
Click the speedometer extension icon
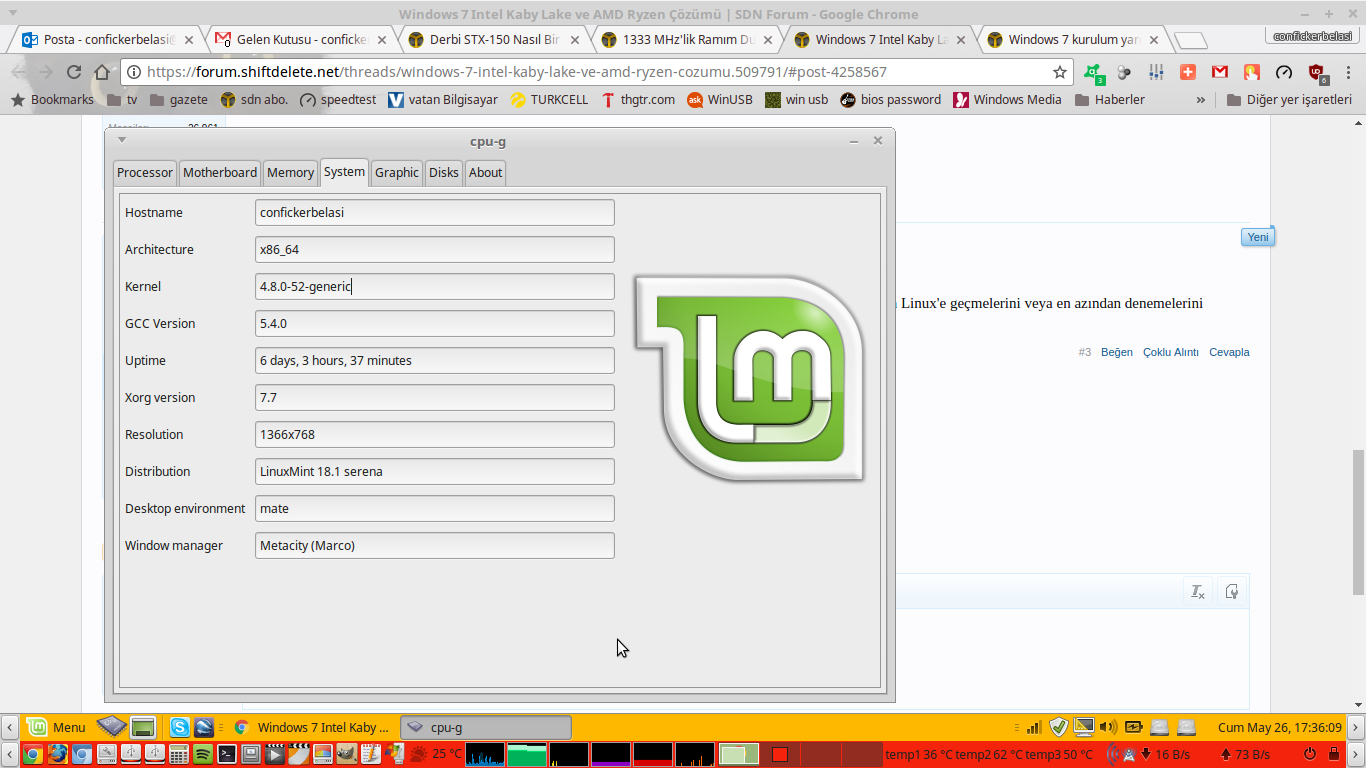(1285, 72)
